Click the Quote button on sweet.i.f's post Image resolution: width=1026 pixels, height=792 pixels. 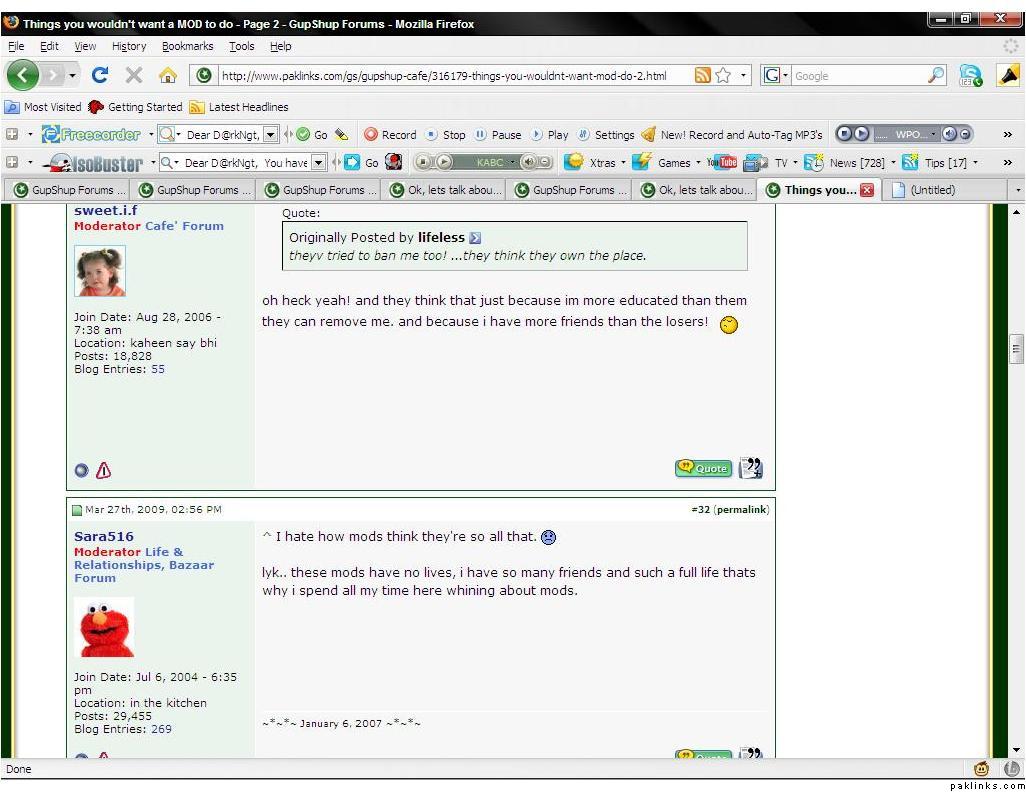click(x=703, y=467)
